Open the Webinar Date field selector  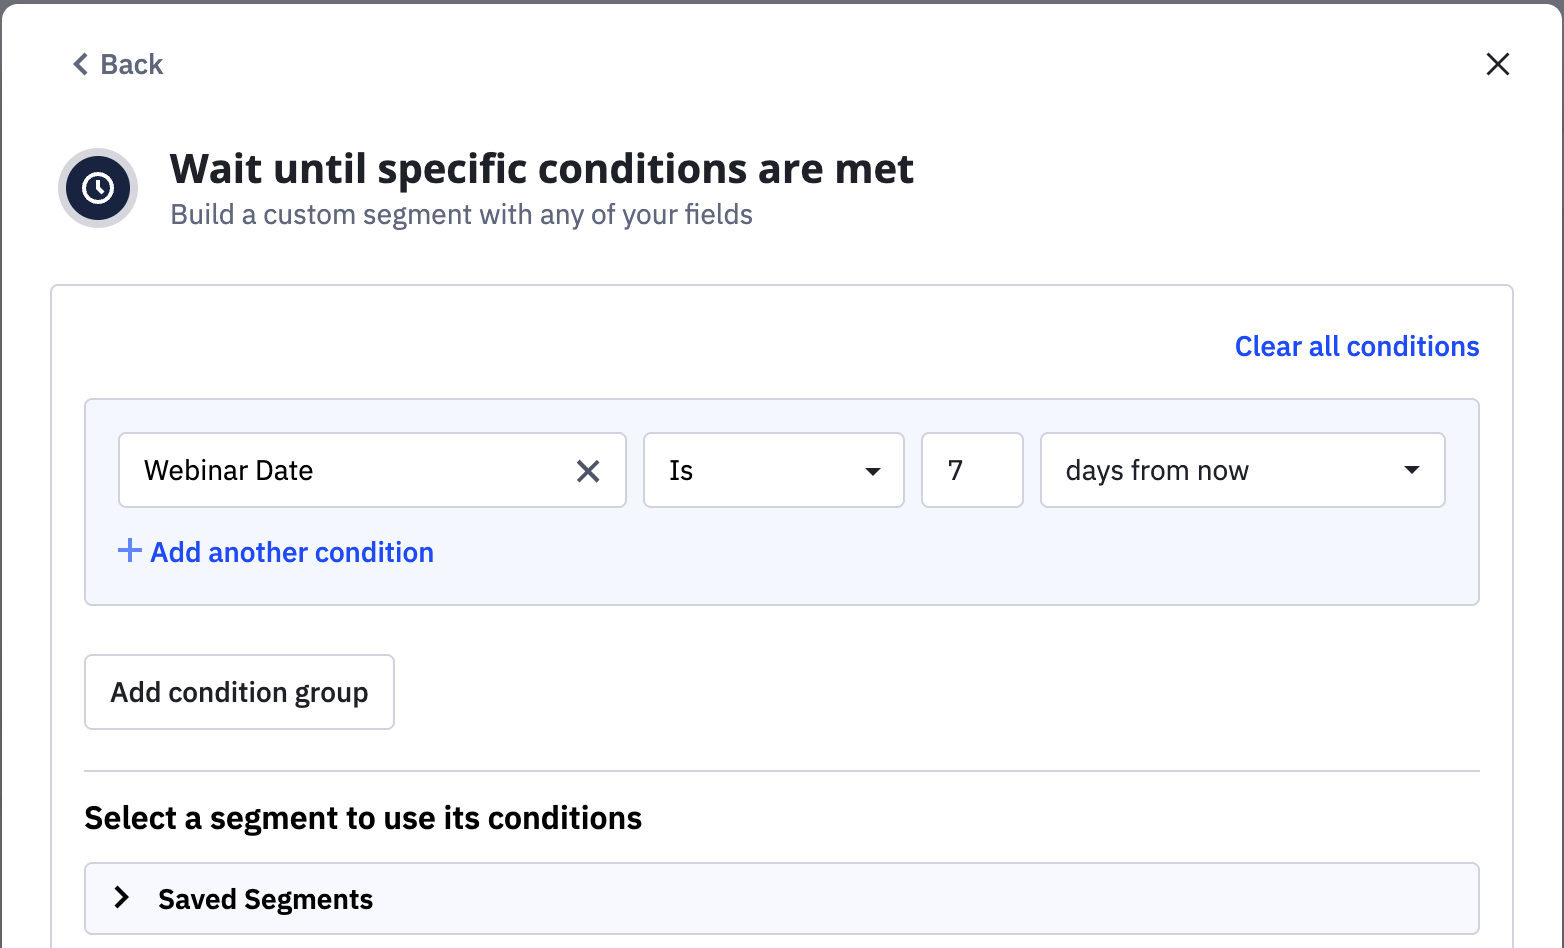click(340, 471)
